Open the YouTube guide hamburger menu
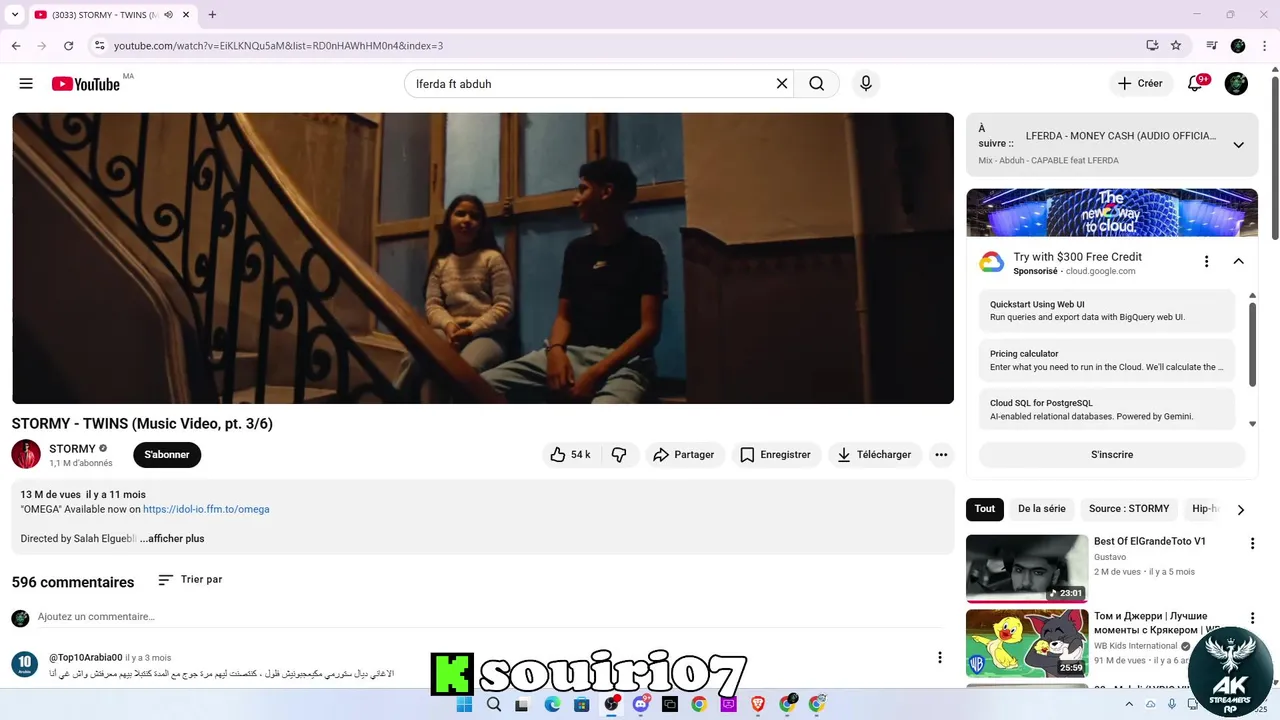1280x720 pixels. pyautogui.click(x=26, y=84)
